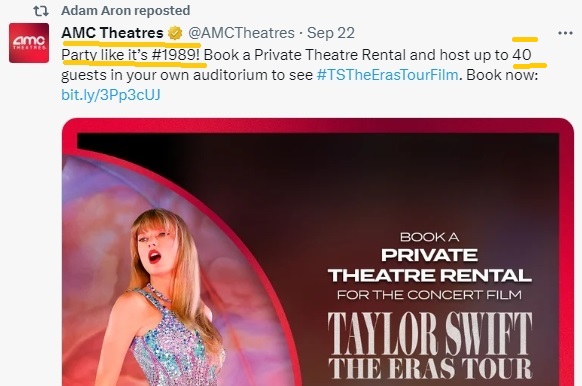Click the 'TAYLOR SWIFT' title in the image
The width and height of the screenshot is (582, 386).
(x=430, y=333)
